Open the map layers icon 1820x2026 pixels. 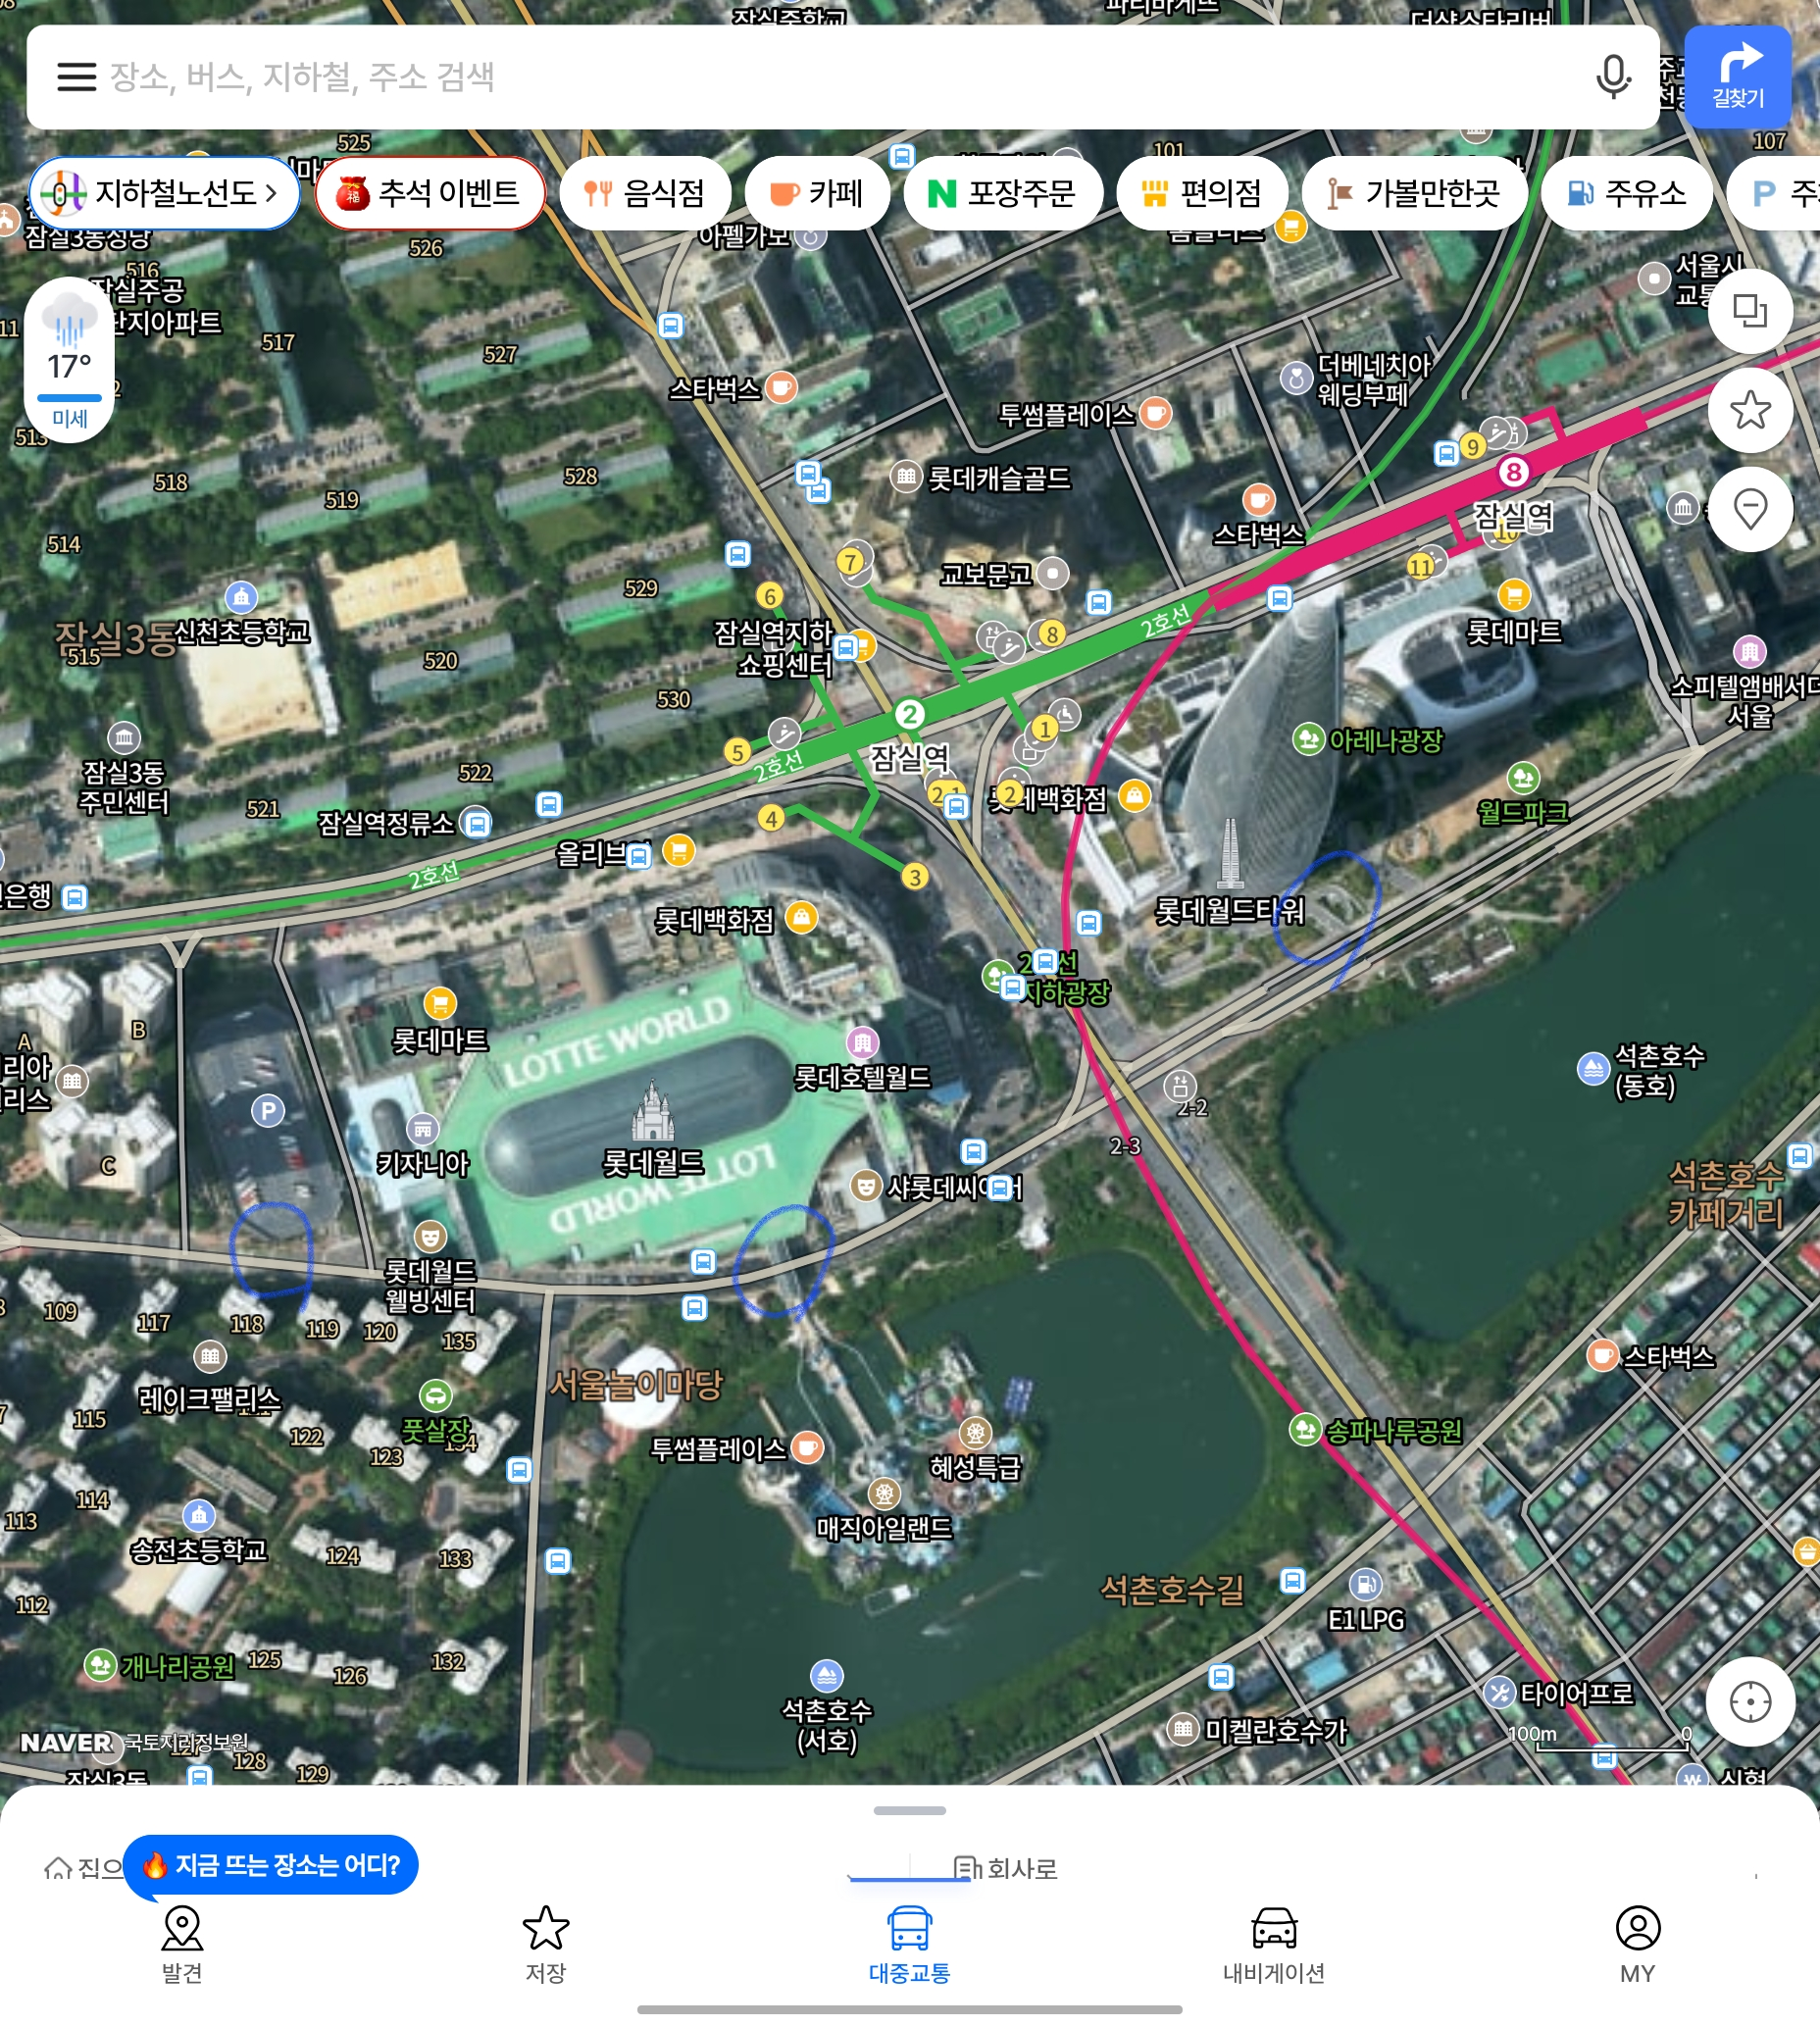point(1749,311)
